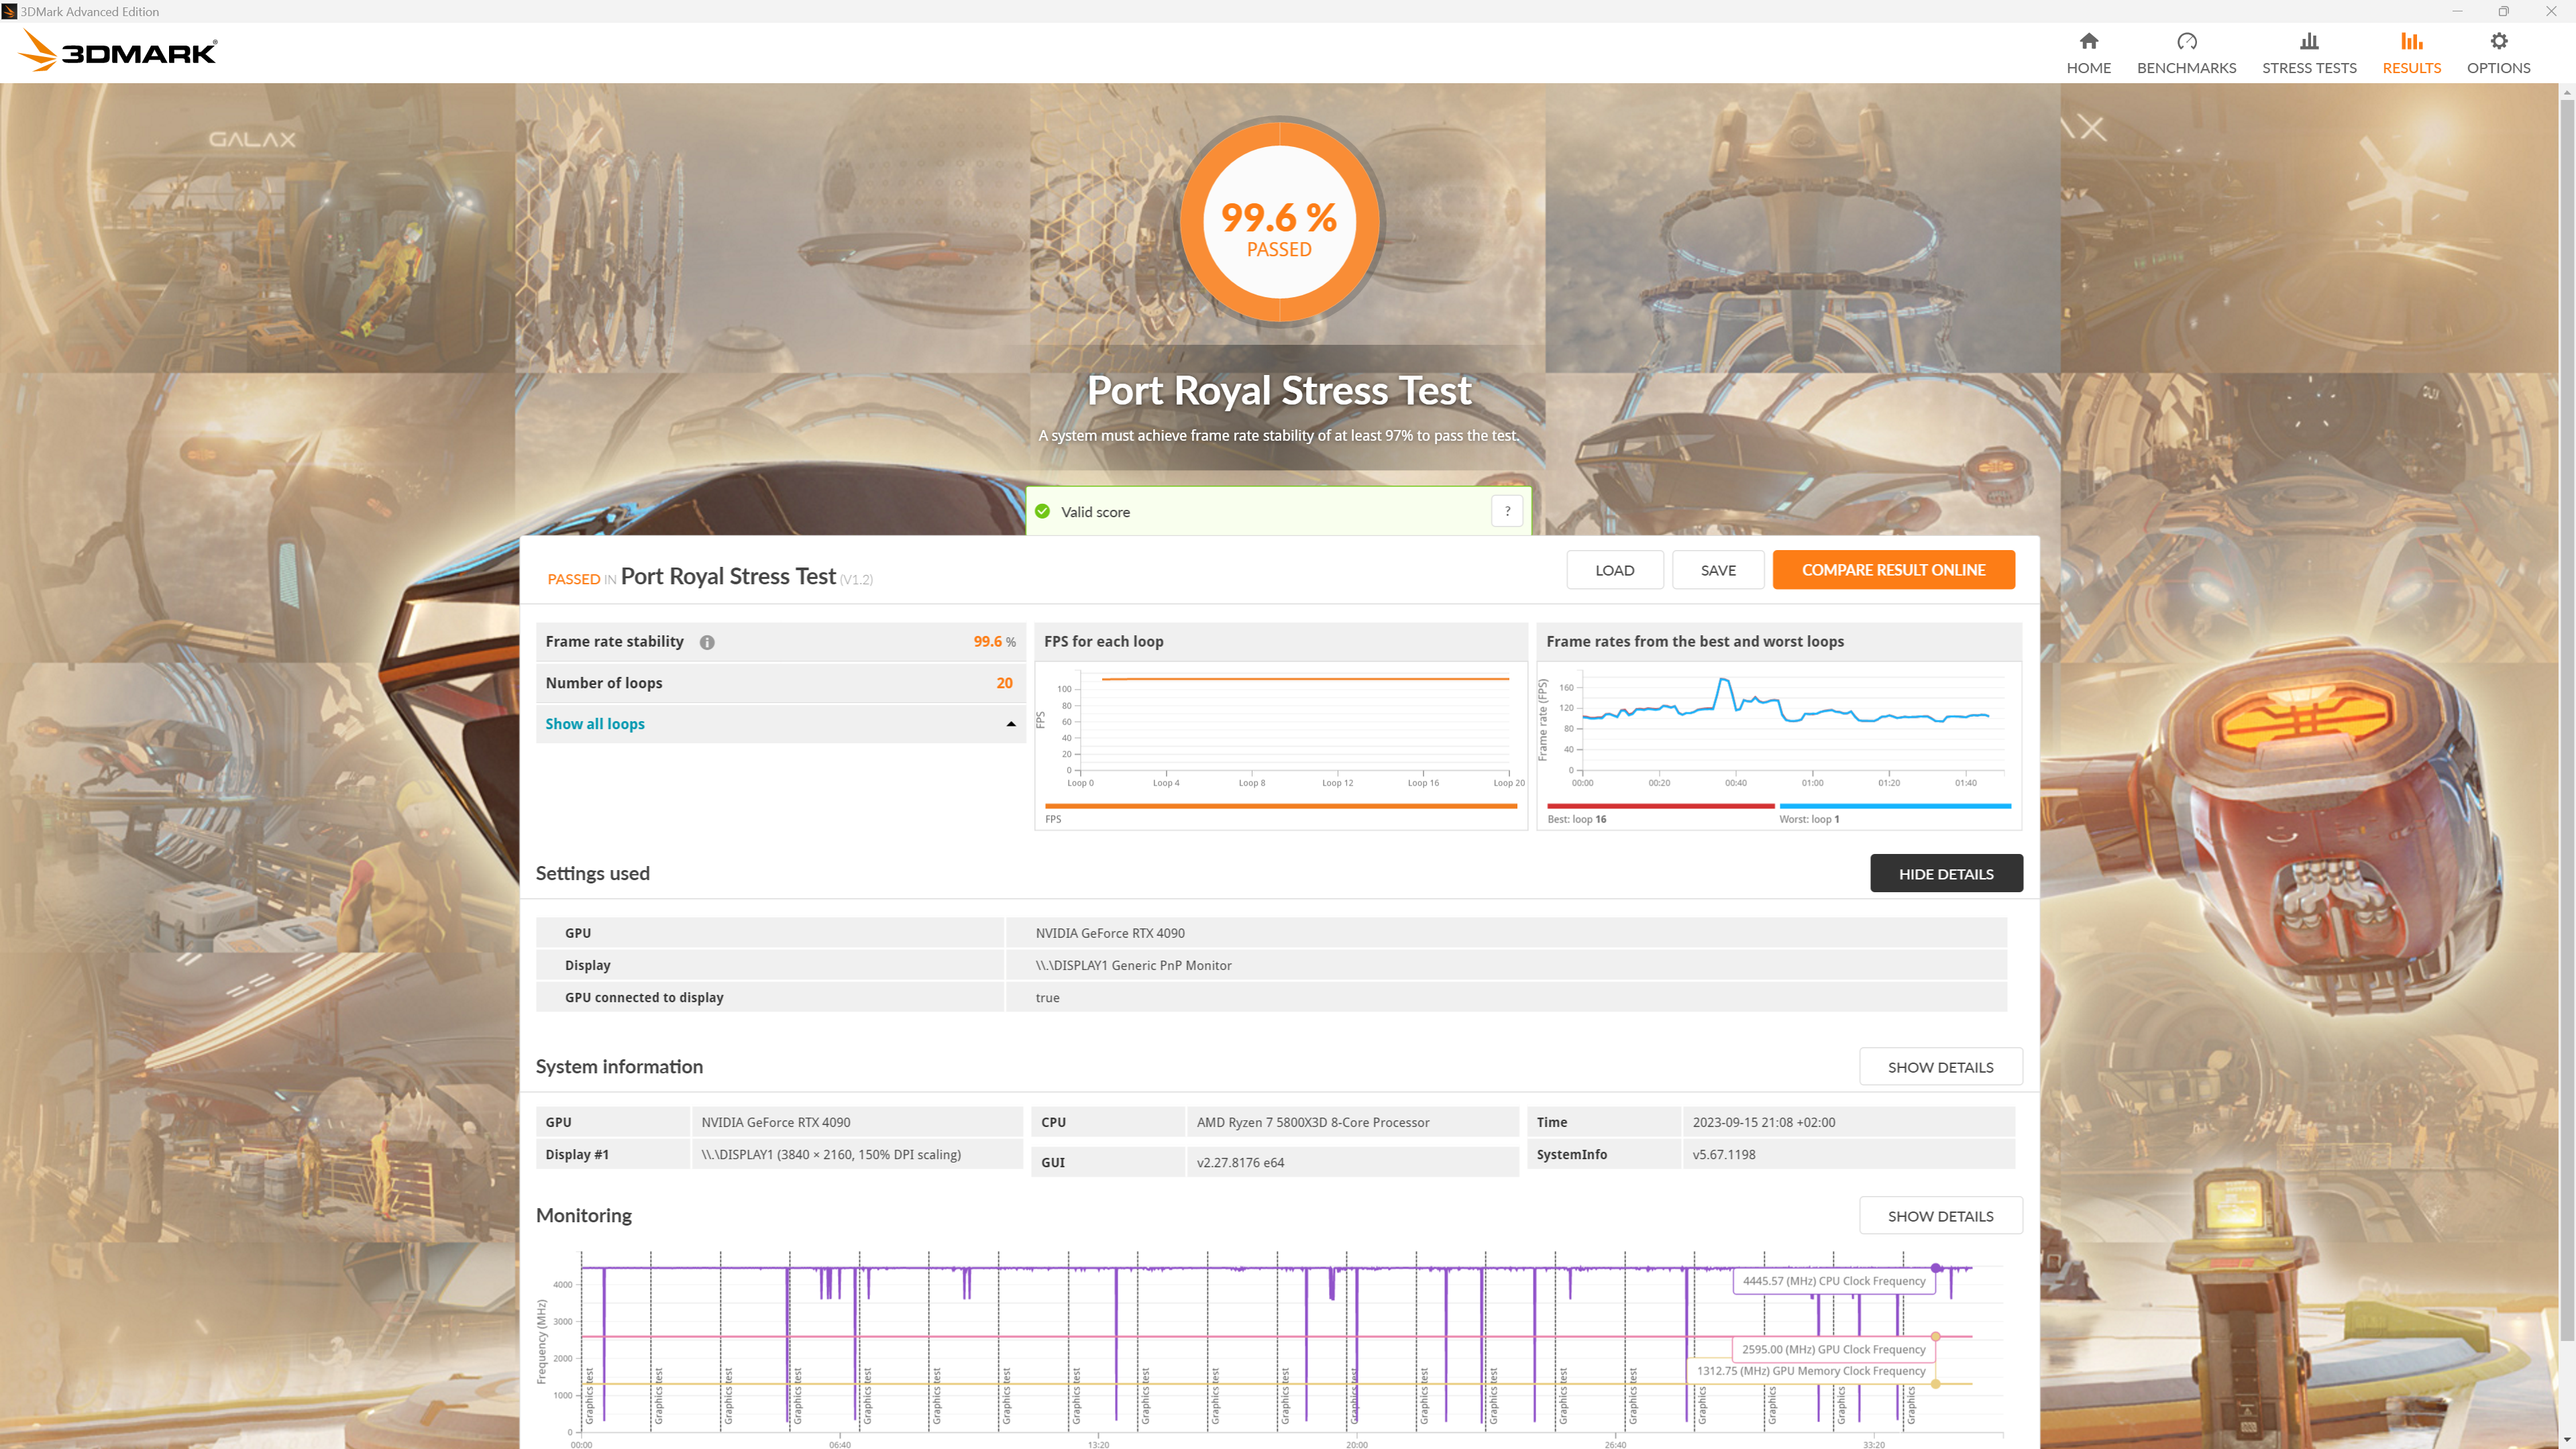The width and height of the screenshot is (2576, 1449).
Task: Click the Stress Tests chart icon
Action: [2308, 41]
